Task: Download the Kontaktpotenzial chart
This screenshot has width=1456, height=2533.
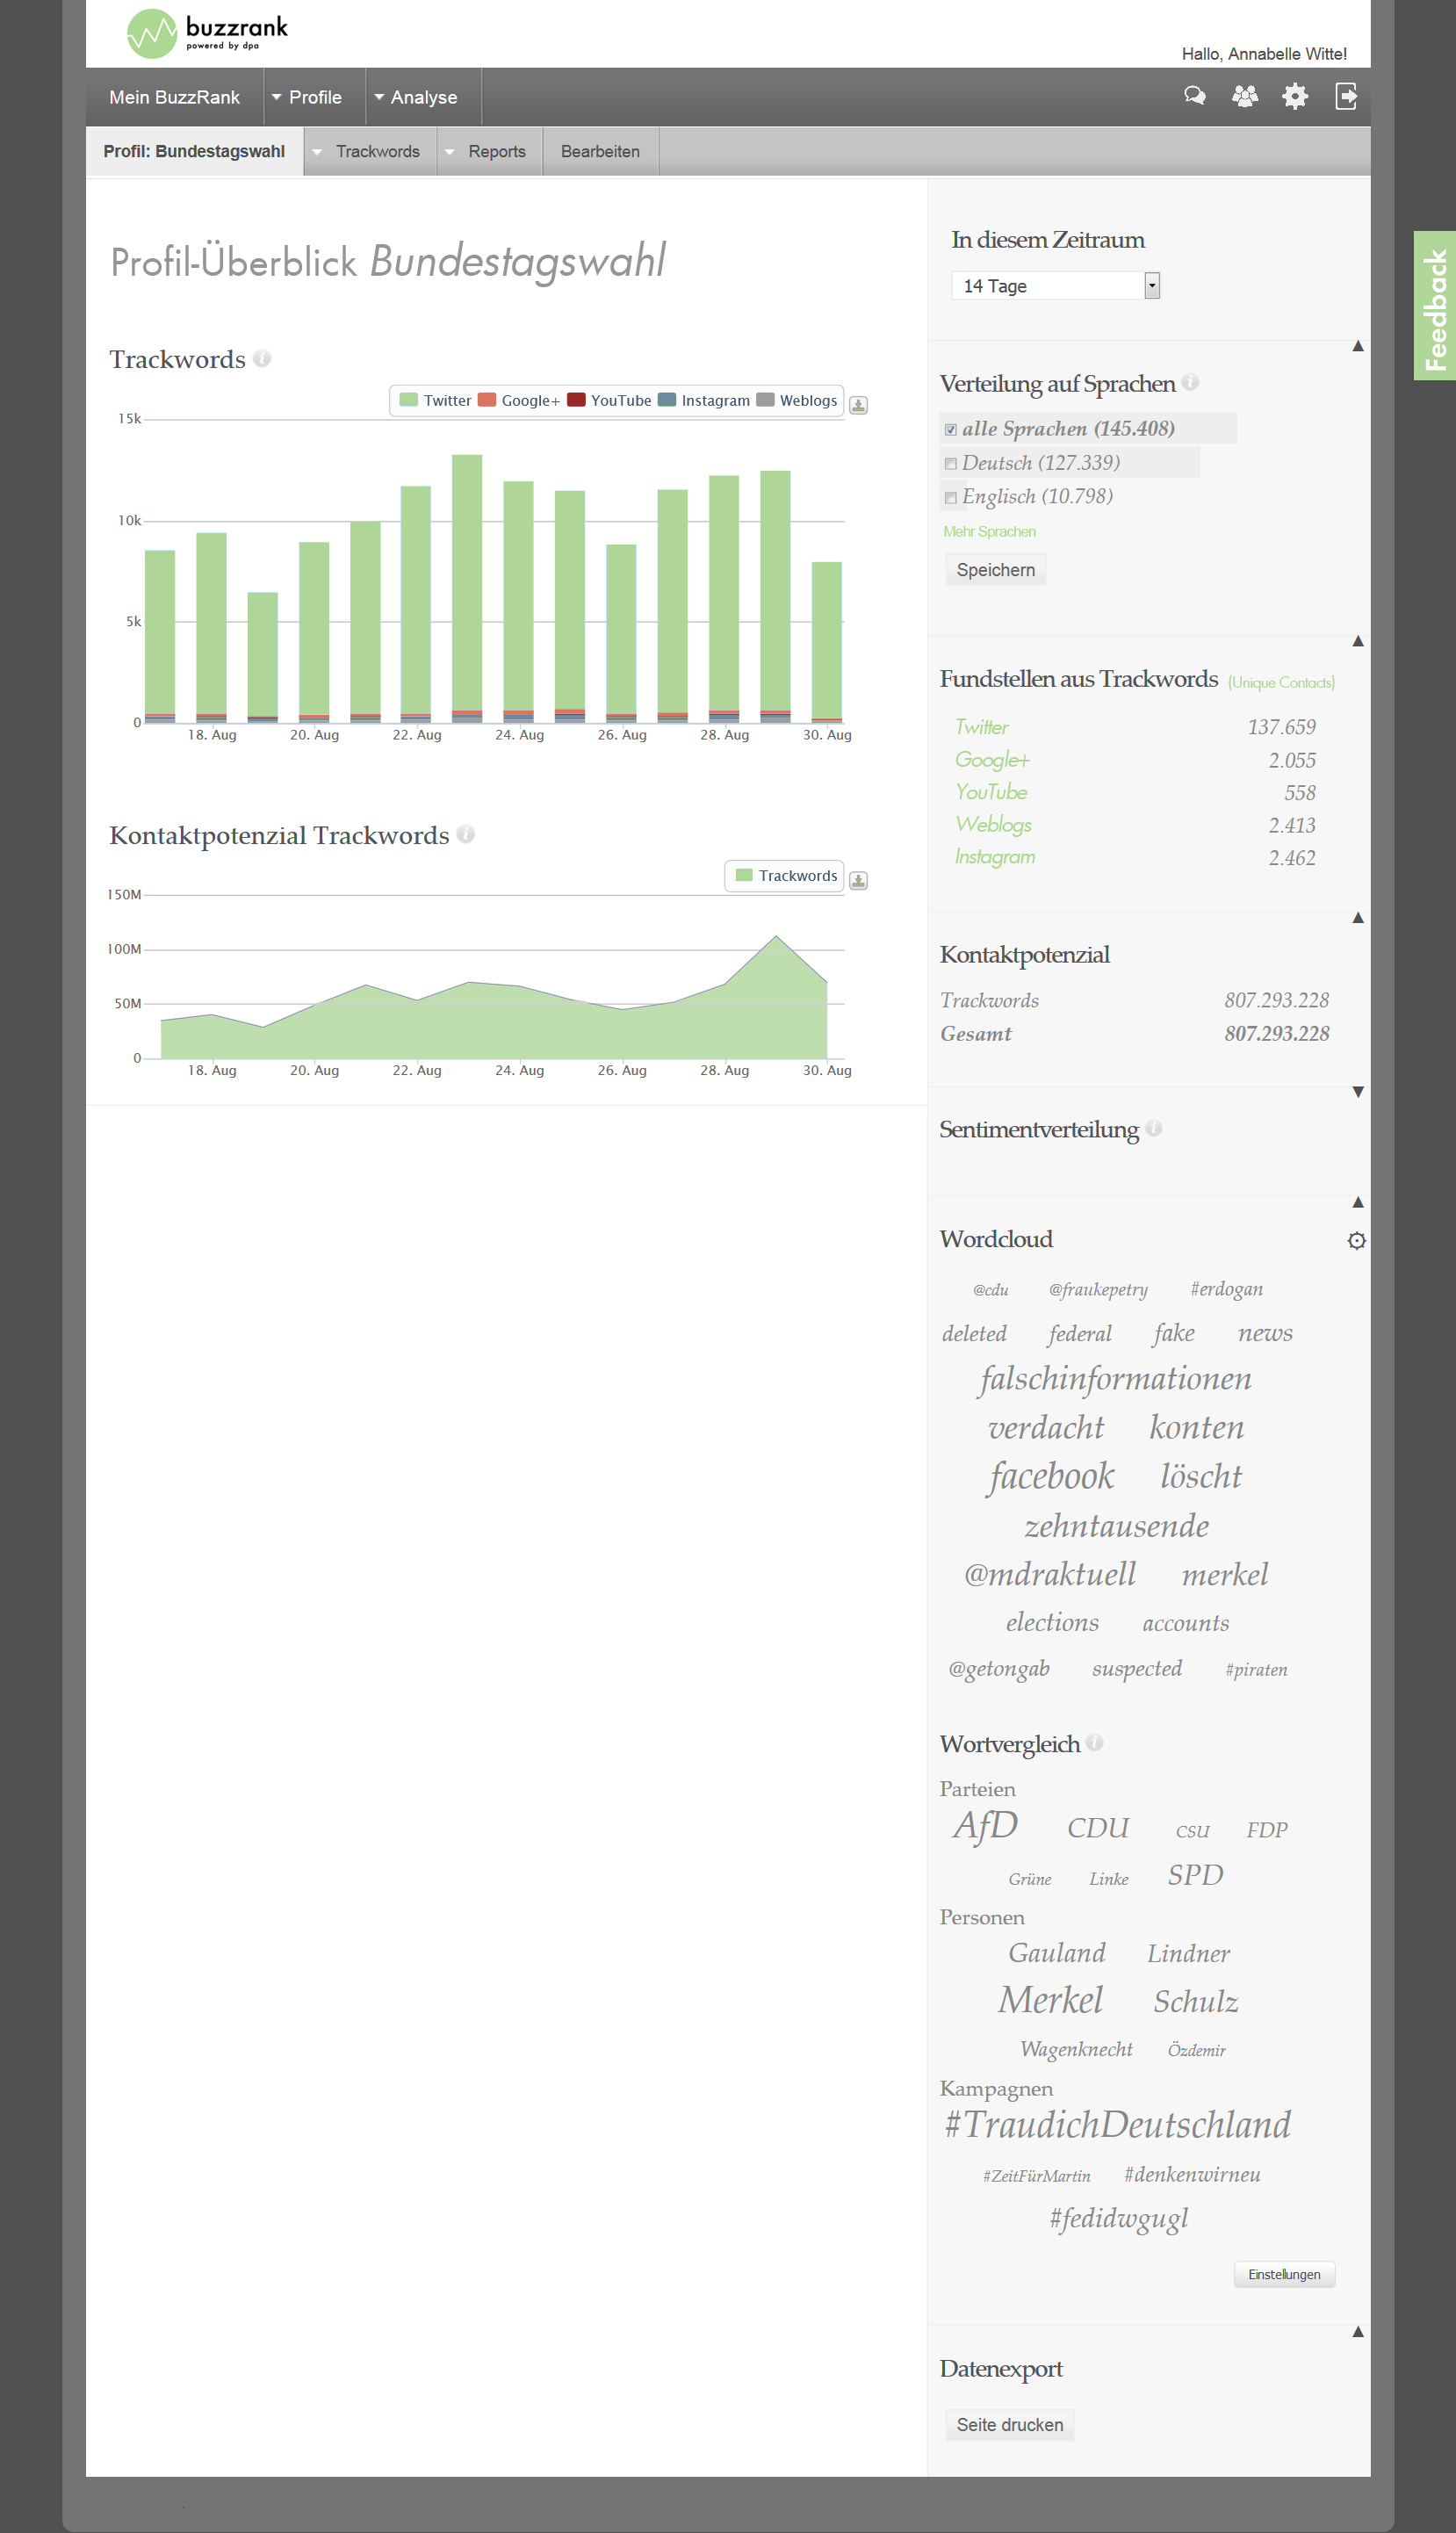Action: 858,880
